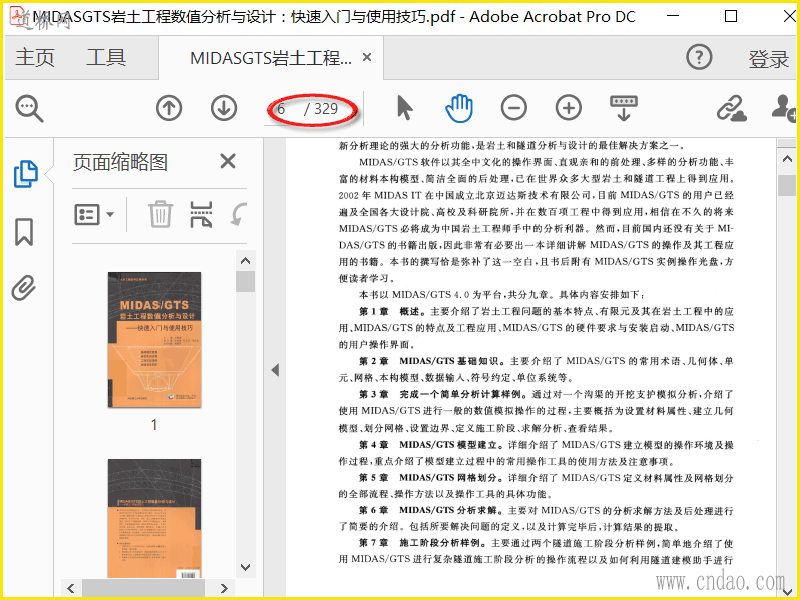Click thumbnail panel scroll up arrow
Screen dimensions: 800x600
245,261
